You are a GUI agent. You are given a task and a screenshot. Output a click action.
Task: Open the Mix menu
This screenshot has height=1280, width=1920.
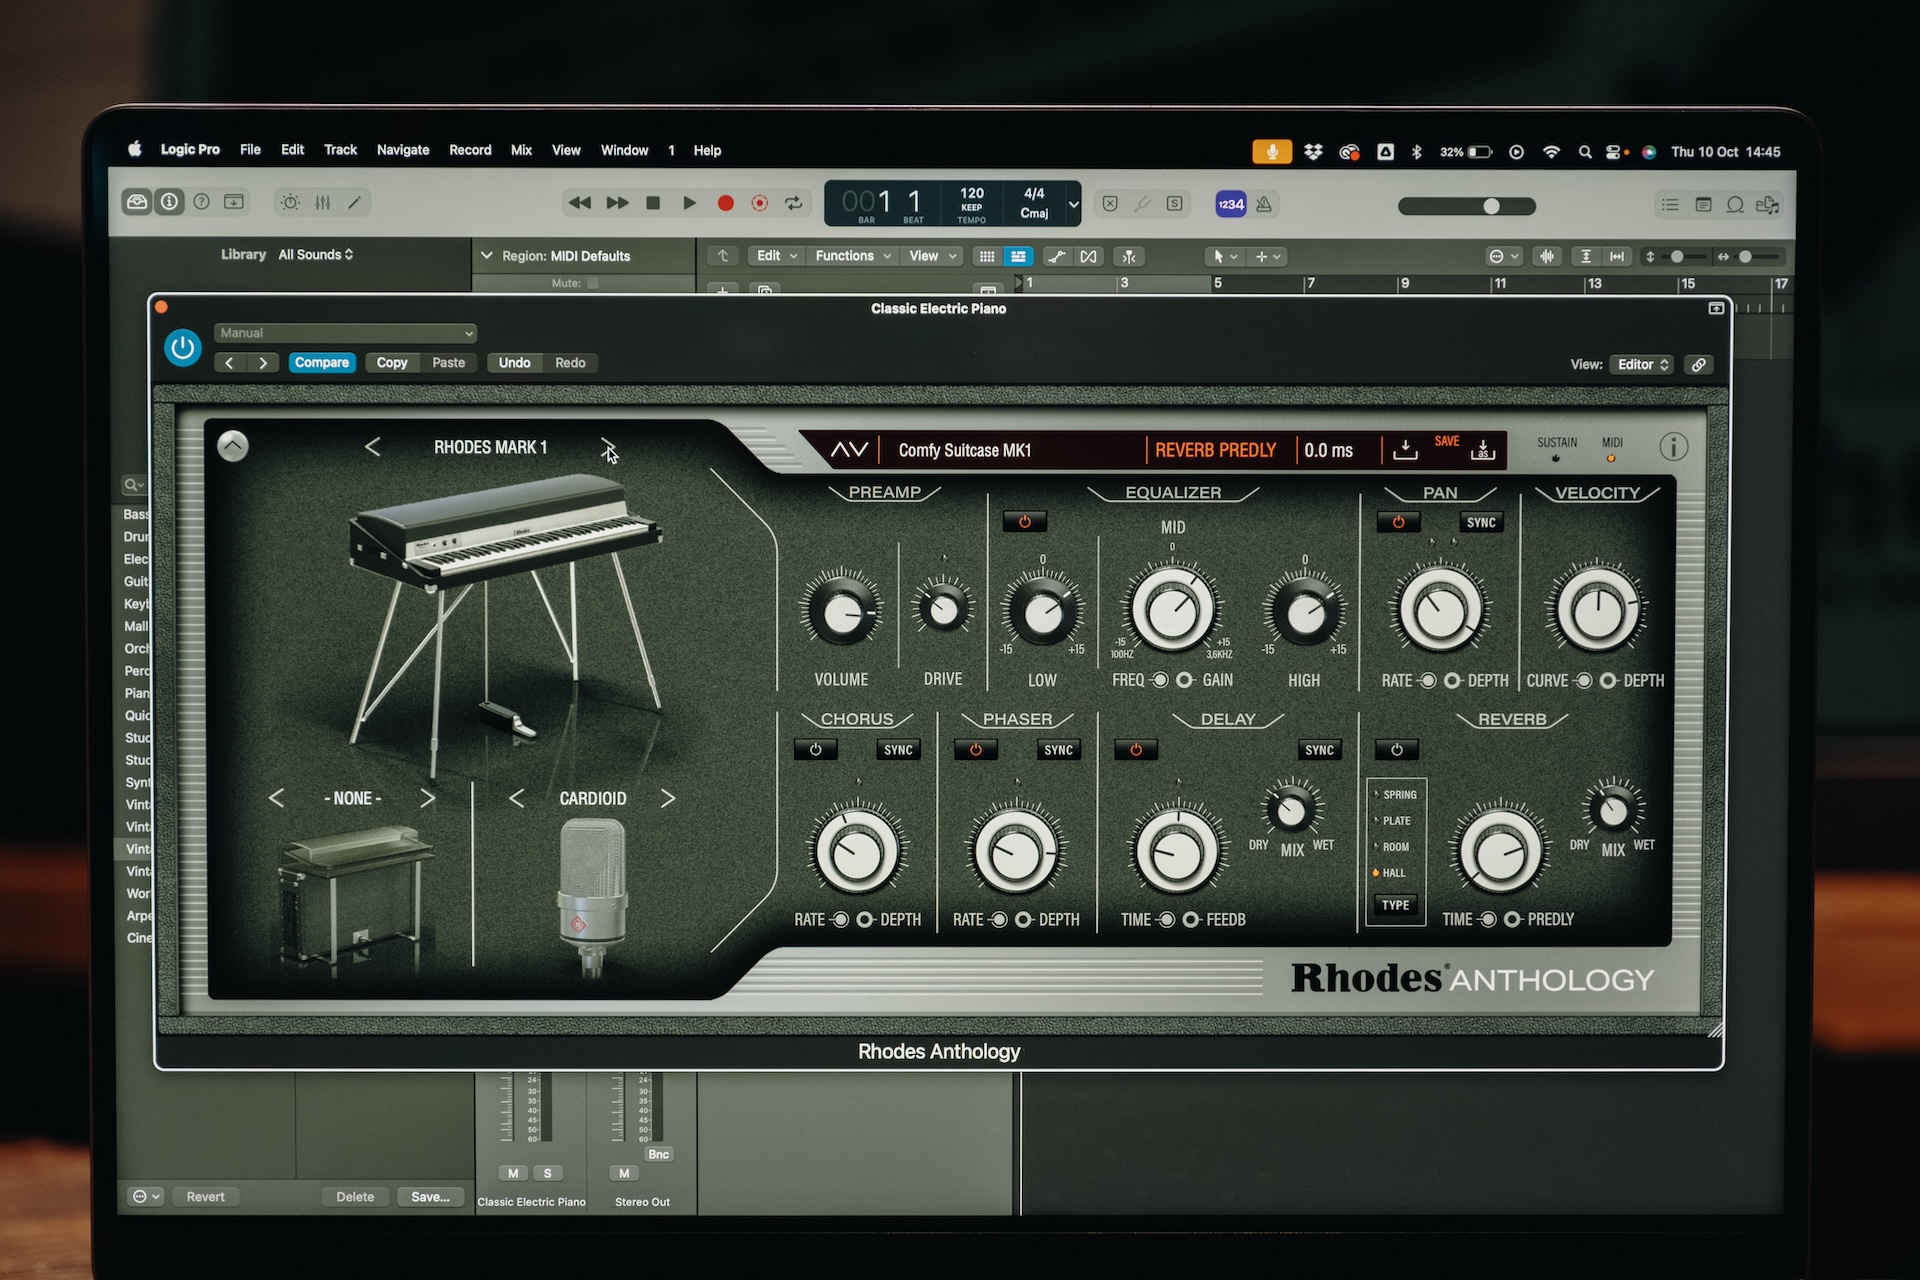521,150
